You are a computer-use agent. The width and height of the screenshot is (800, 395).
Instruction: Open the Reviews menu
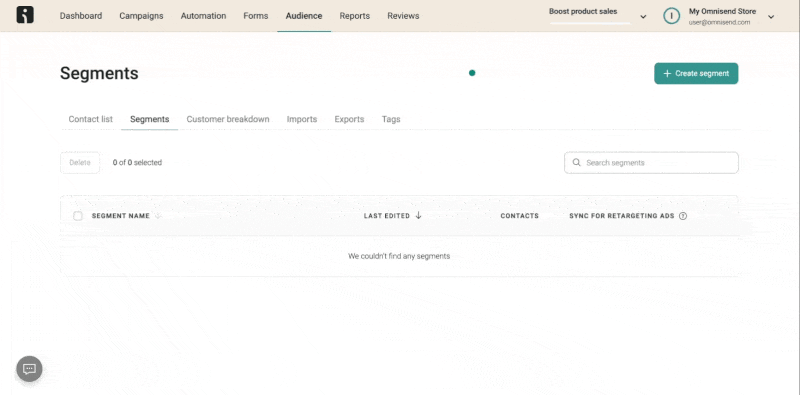[403, 16]
